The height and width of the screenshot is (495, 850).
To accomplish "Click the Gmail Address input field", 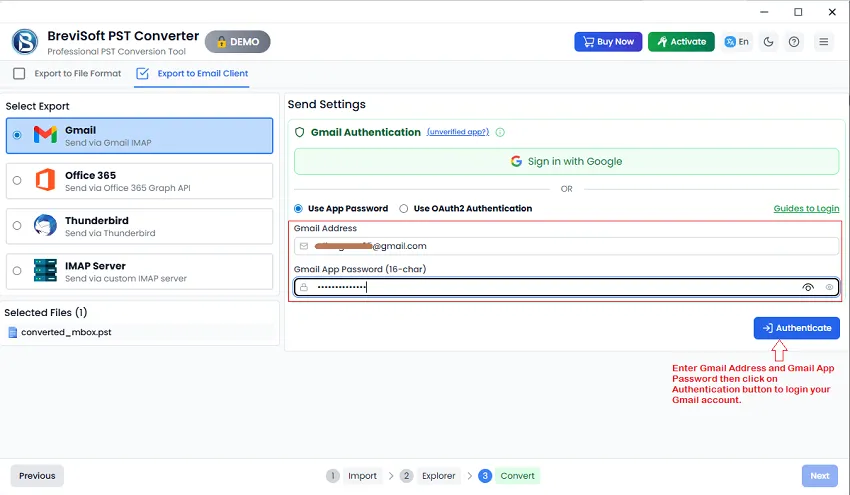I will (x=566, y=246).
